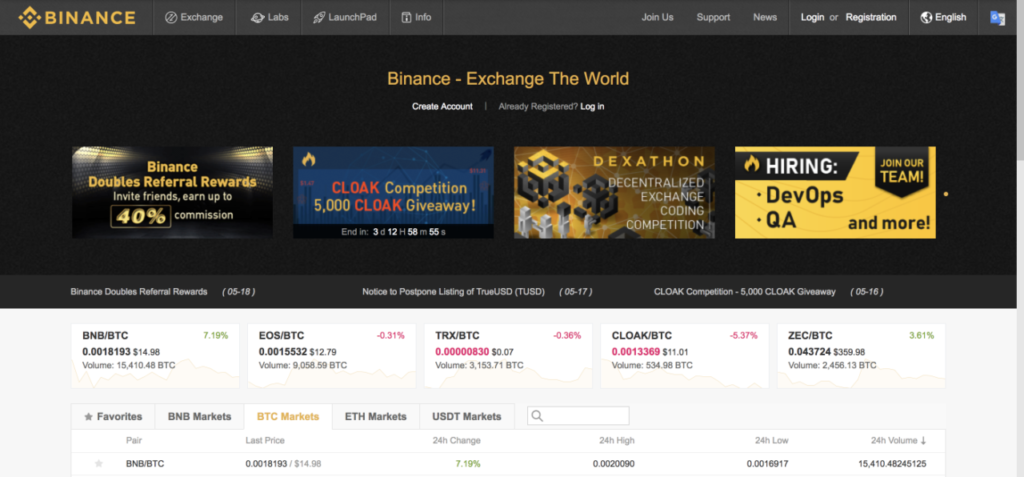The image size is (1024, 477).
Task: Open the Exchange menu icon
Action: click(171, 17)
